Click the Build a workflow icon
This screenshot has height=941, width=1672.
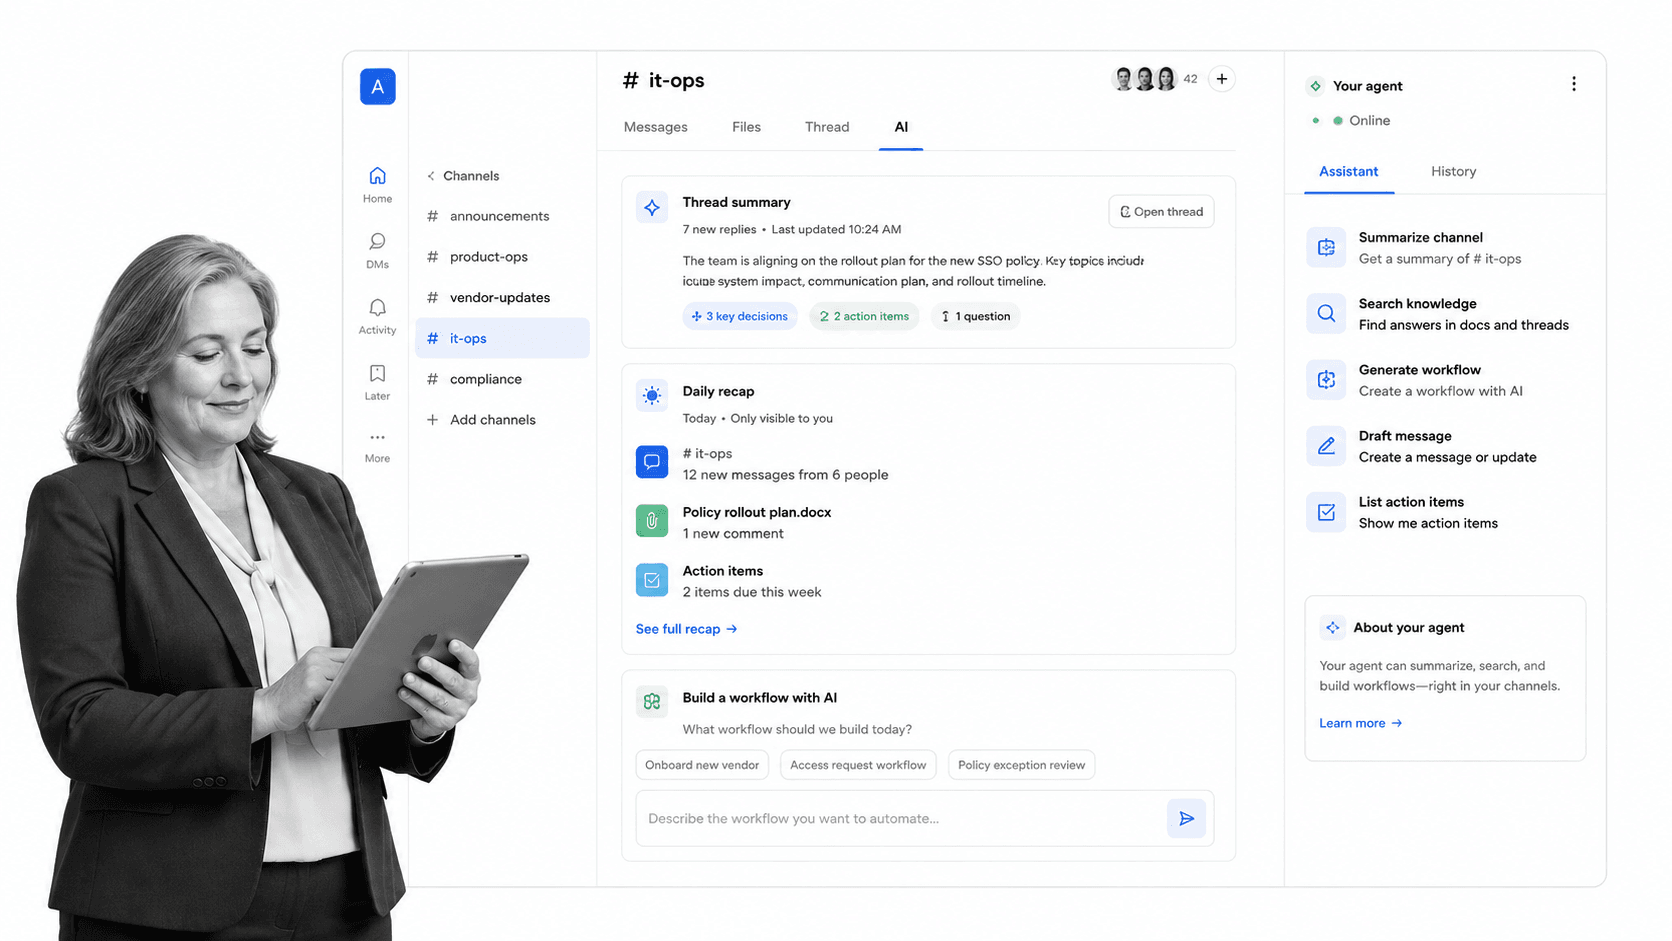click(x=652, y=702)
